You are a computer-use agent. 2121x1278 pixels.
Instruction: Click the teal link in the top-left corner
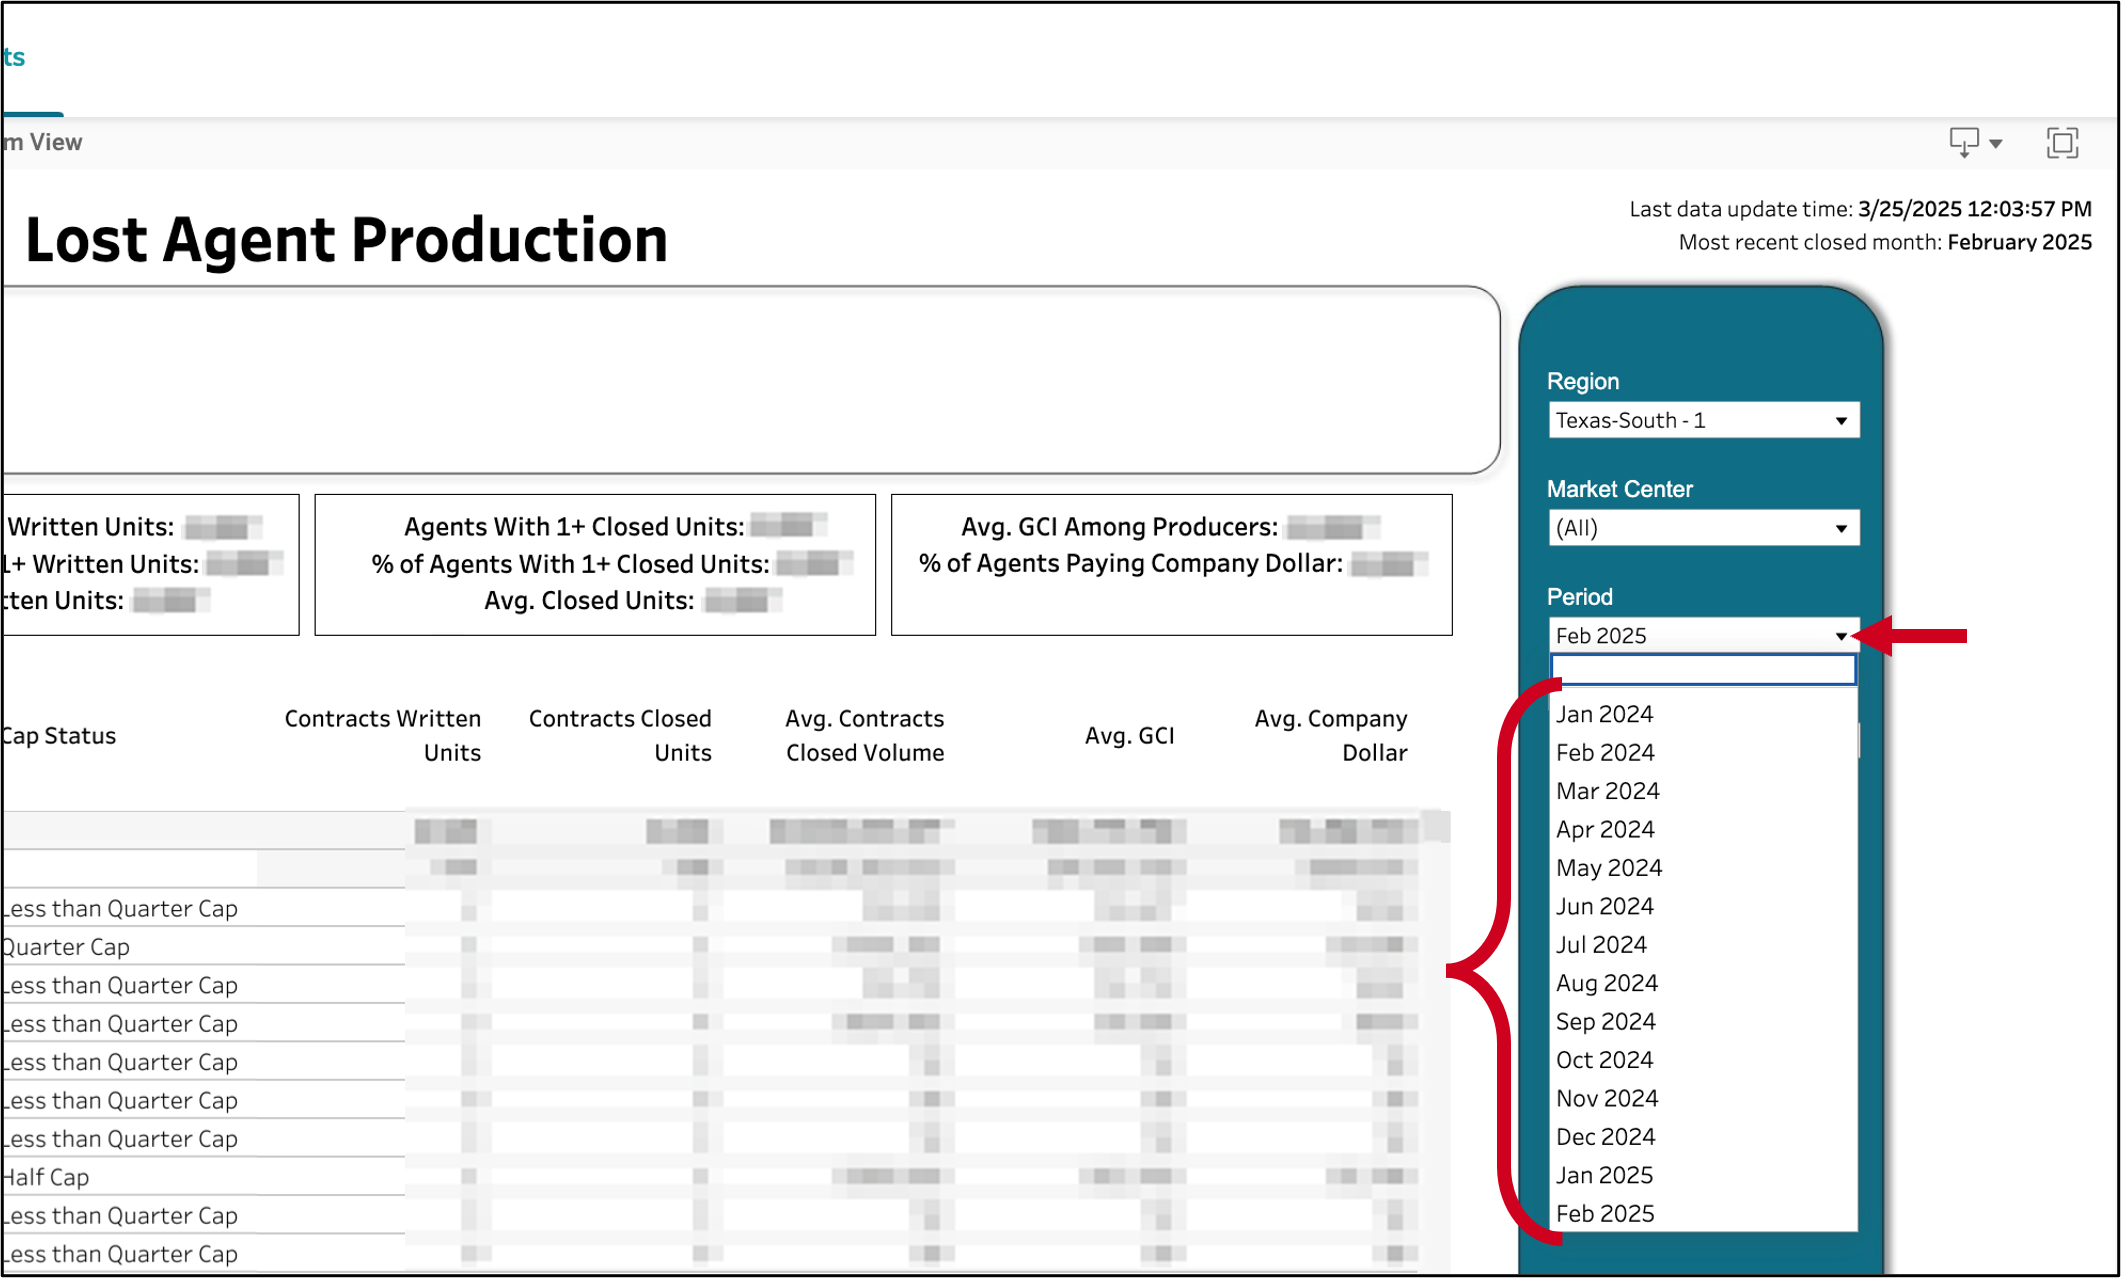pyautogui.click(x=14, y=57)
